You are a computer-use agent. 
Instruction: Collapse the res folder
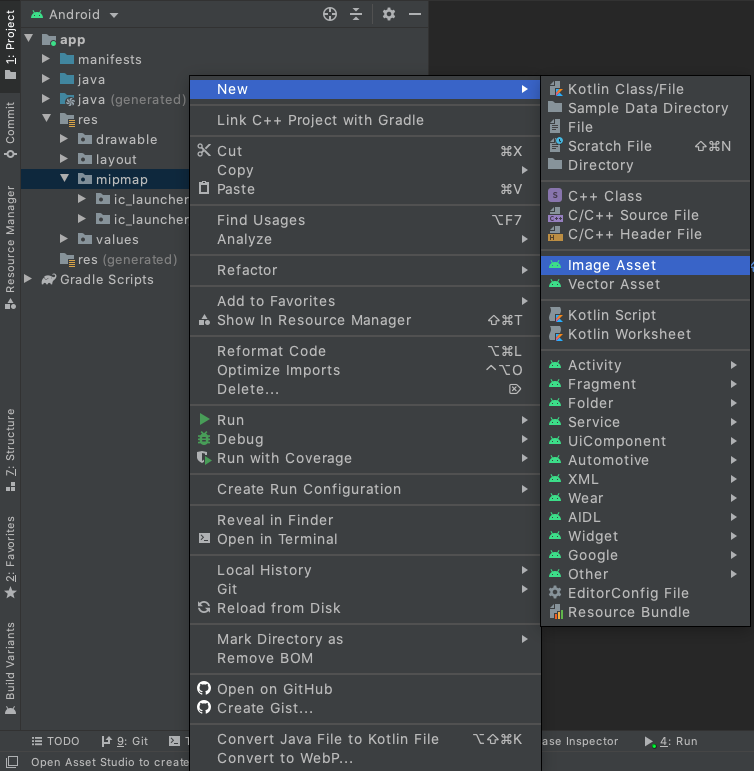point(47,119)
